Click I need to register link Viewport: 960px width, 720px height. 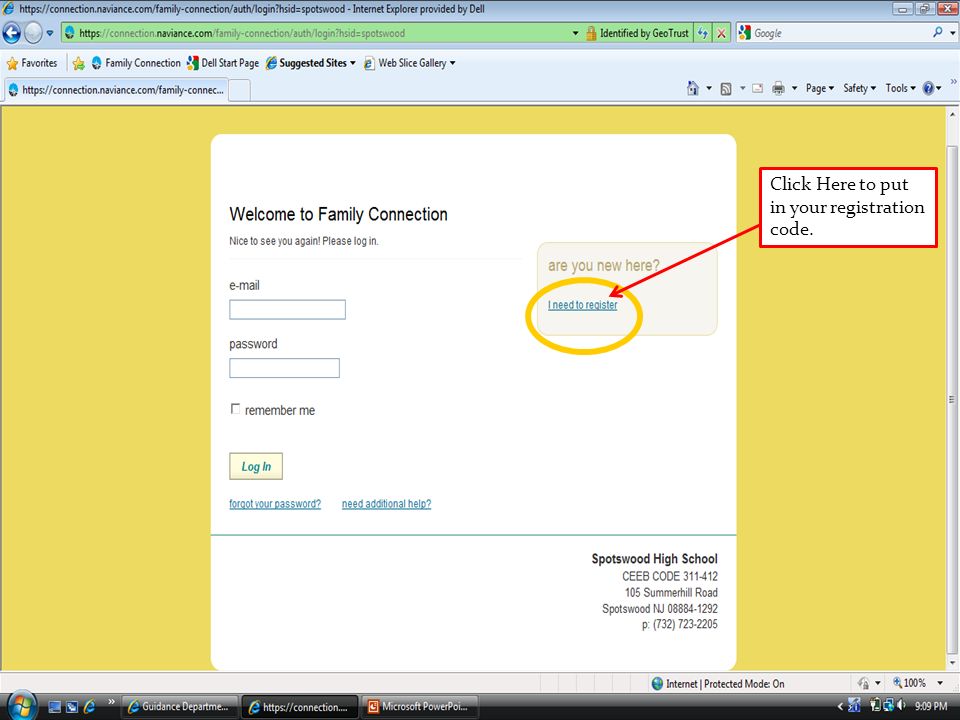tap(582, 305)
